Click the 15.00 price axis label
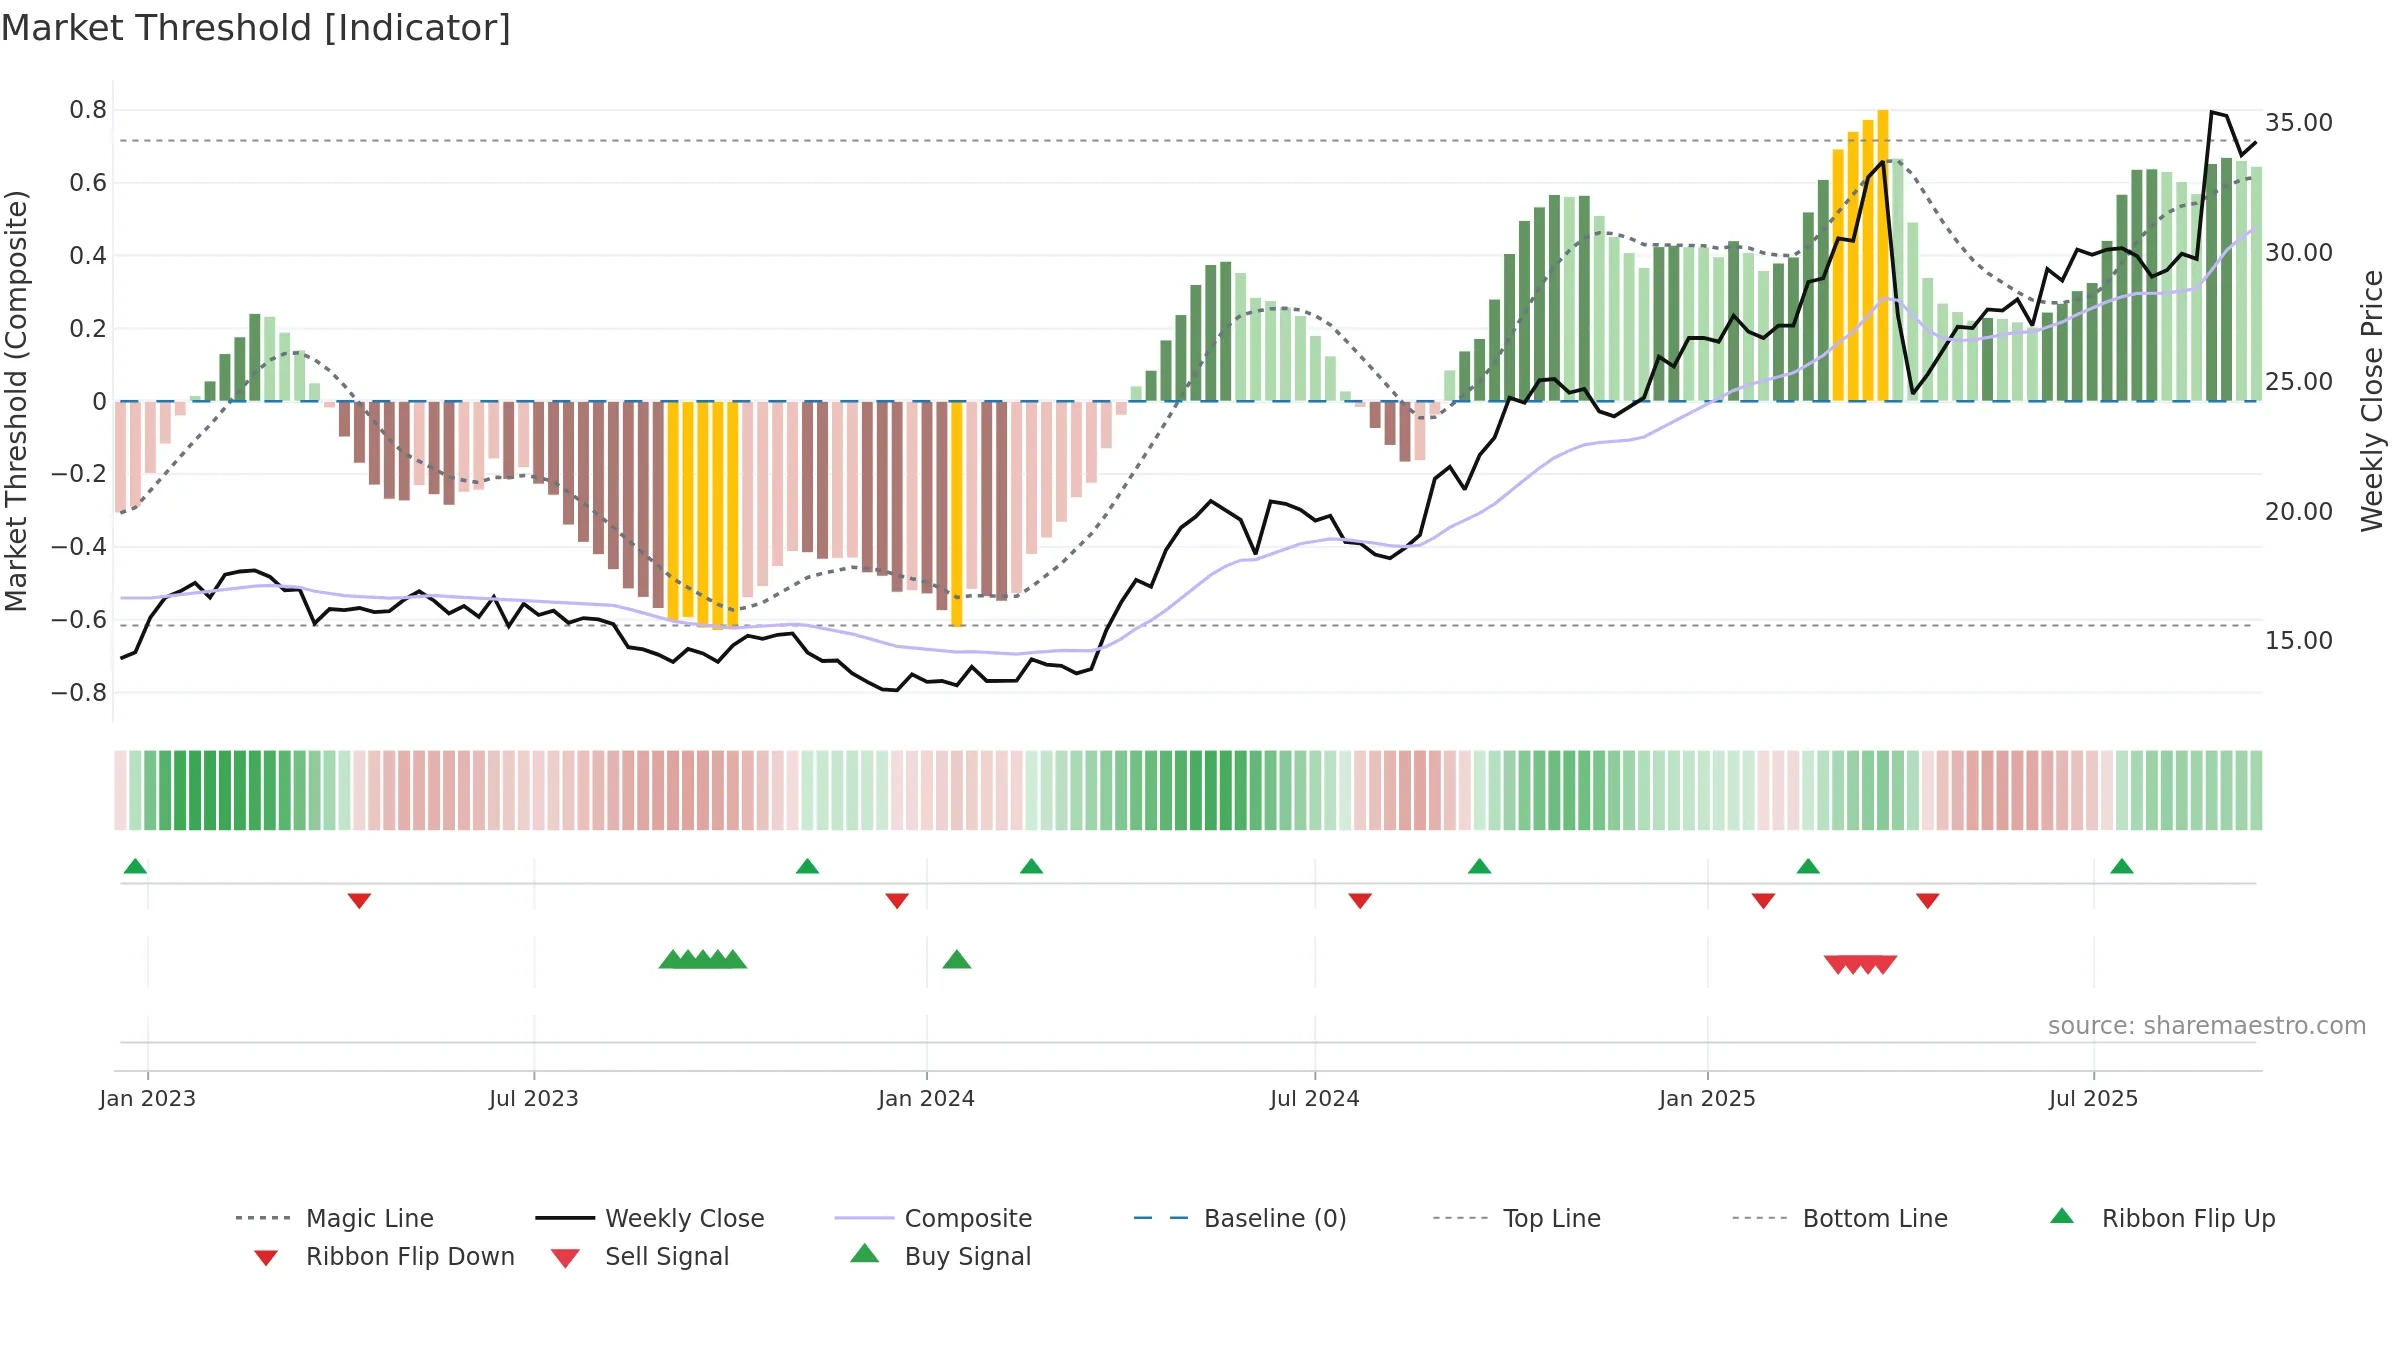This screenshot has height=1350, width=2400. (x=2299, y=641)
